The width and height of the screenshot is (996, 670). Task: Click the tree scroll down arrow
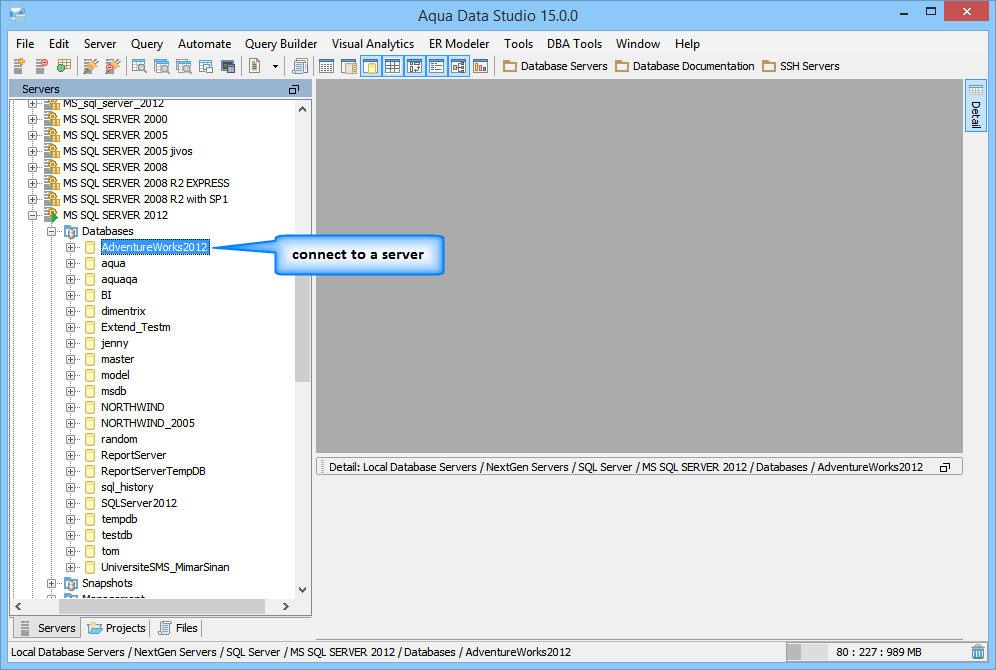click(302, 590)
